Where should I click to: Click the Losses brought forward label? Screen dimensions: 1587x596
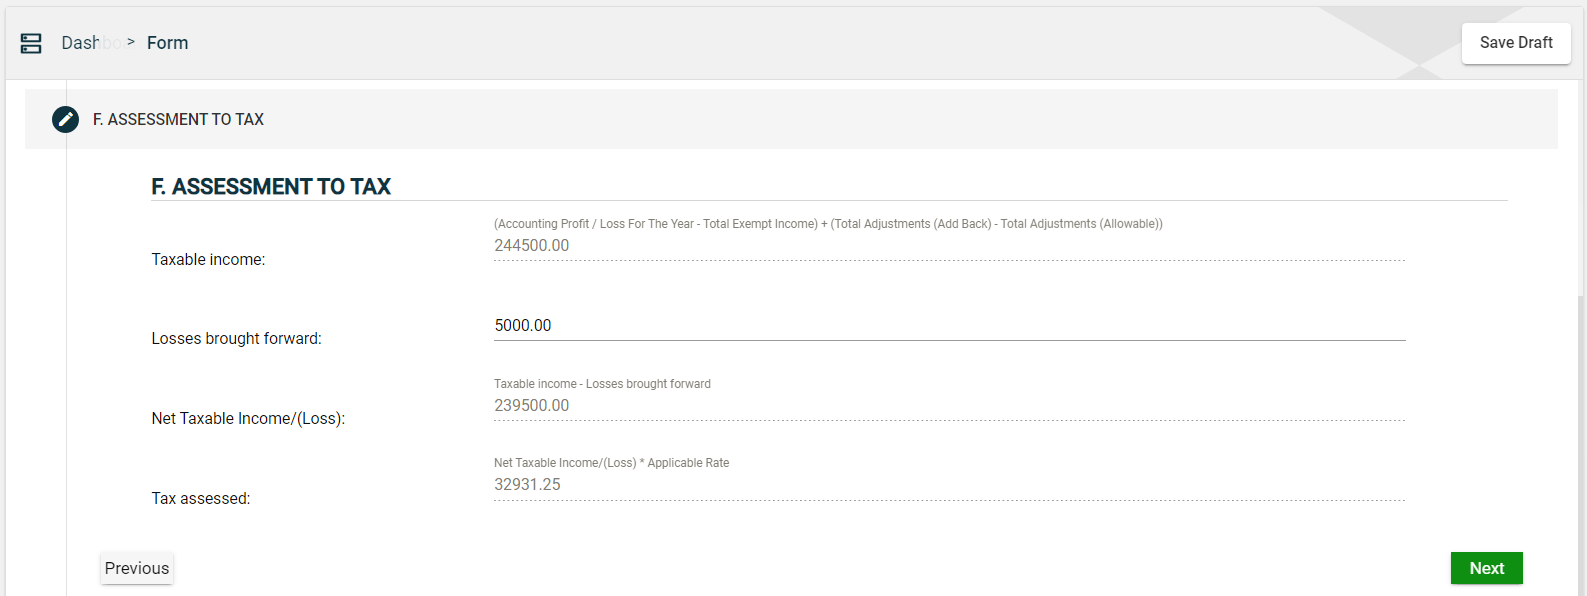coord(236,339)
